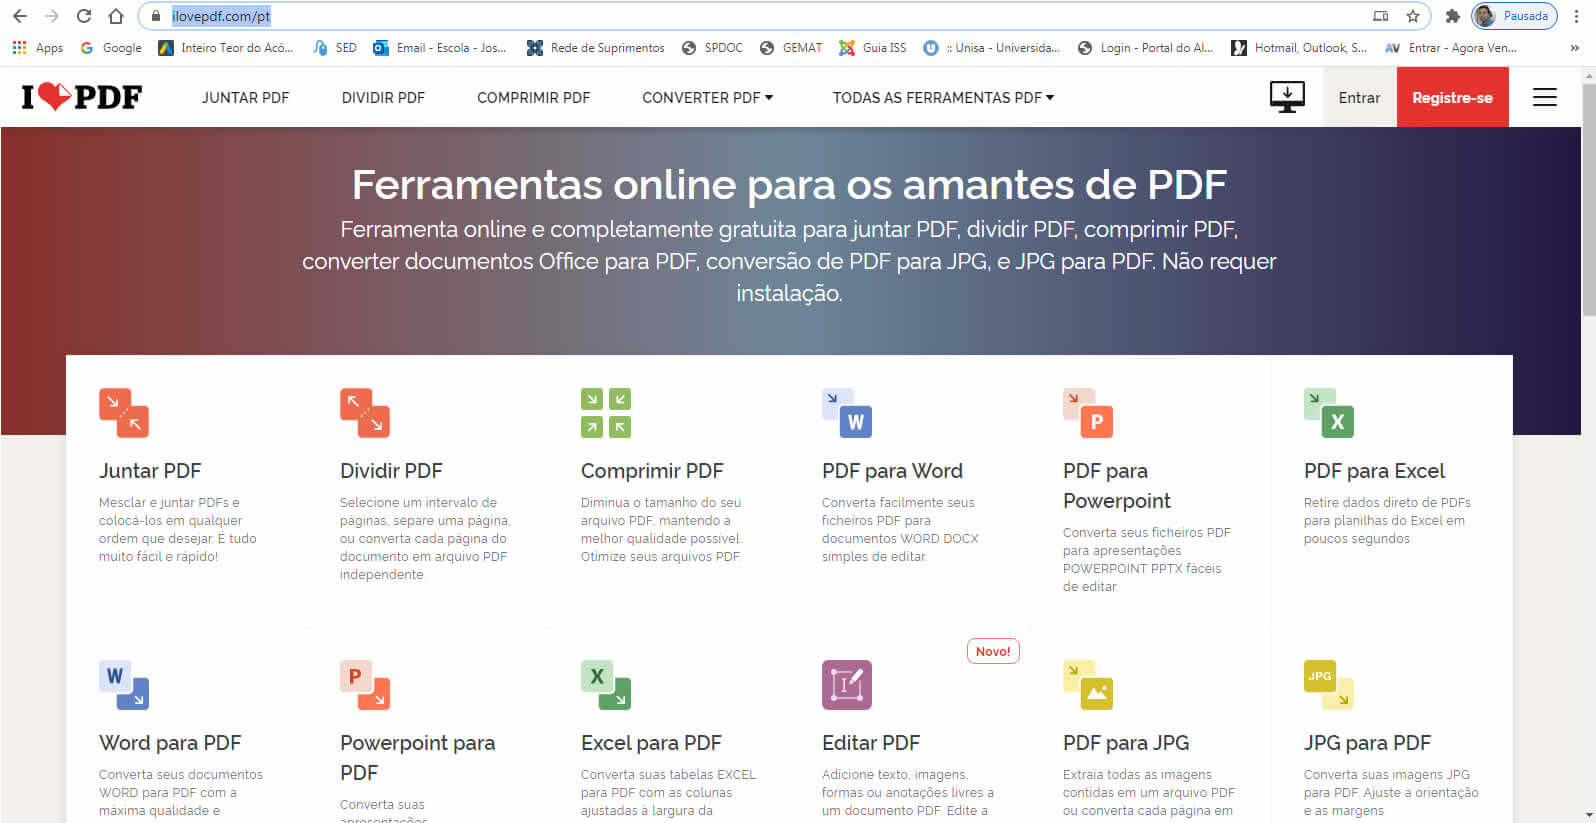This screenshot has width=1596, height=823.
Task: Open COMPRIMIR PDF in top navigation
Action: click(533, 97)
